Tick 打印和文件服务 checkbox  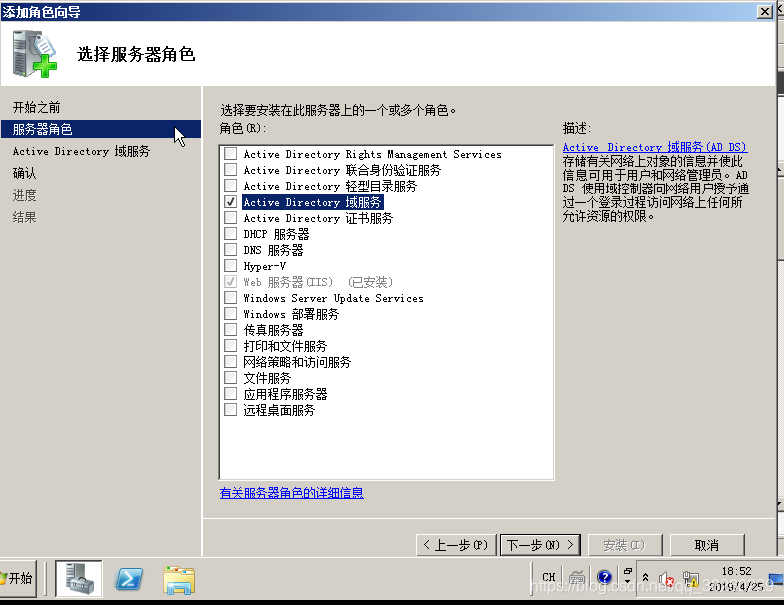point(230,346)
